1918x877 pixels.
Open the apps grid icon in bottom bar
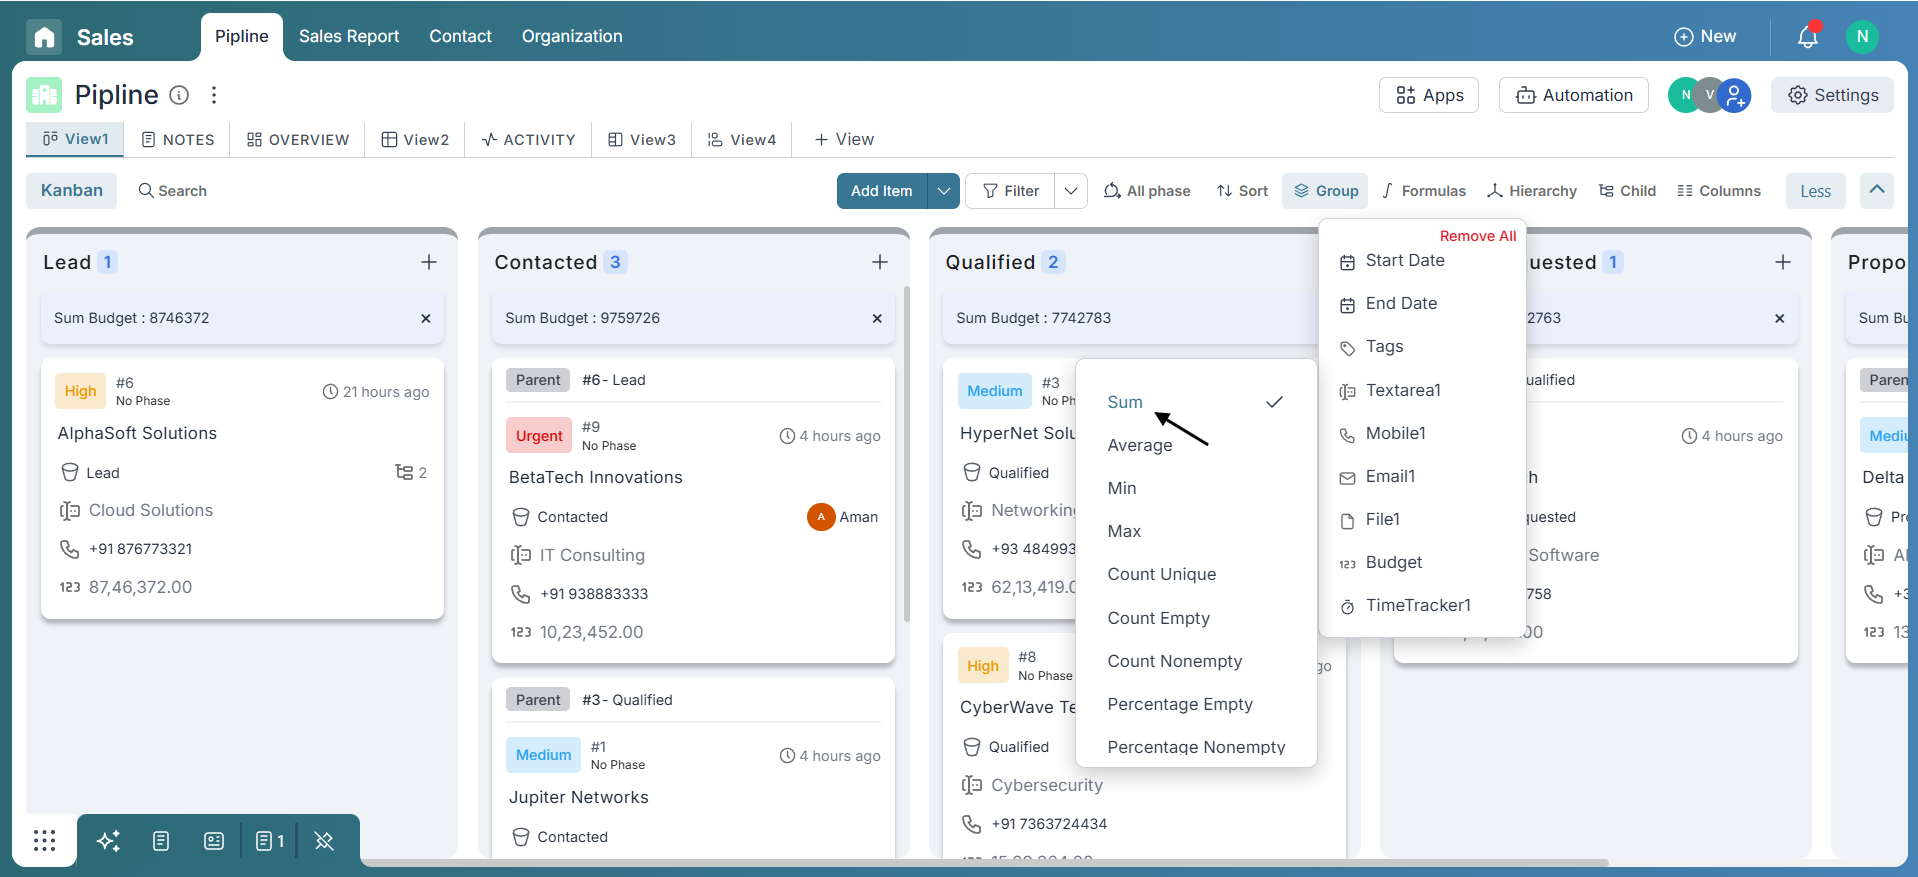45,841
